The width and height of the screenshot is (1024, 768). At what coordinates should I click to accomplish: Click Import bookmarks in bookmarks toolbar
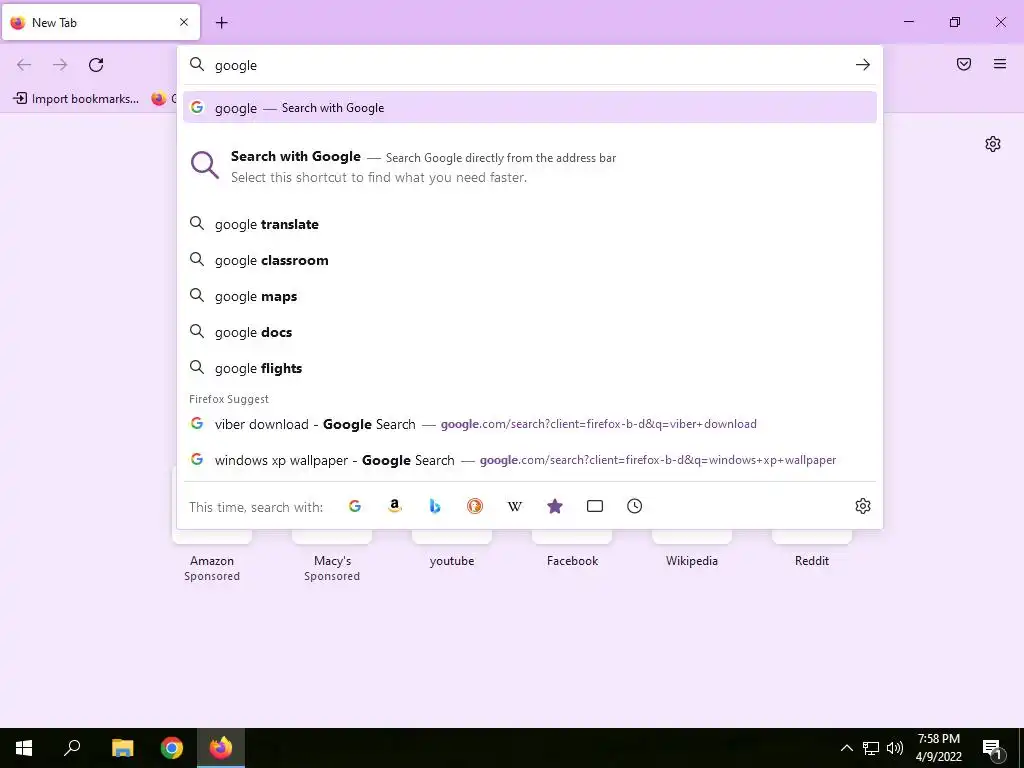[x=76, y=99]
